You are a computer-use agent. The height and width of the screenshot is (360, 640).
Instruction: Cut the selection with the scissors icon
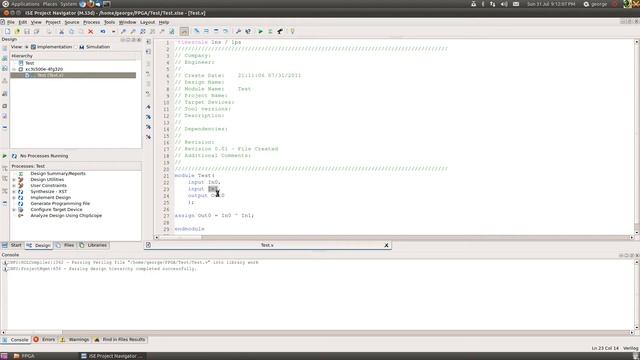61,31
